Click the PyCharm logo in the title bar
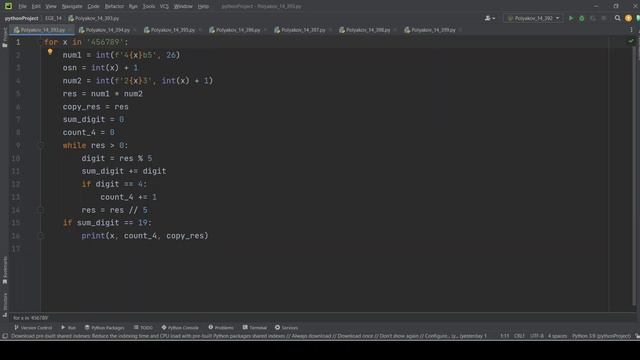The height and width of the screenshot is (360, 640). coord(8,6)
